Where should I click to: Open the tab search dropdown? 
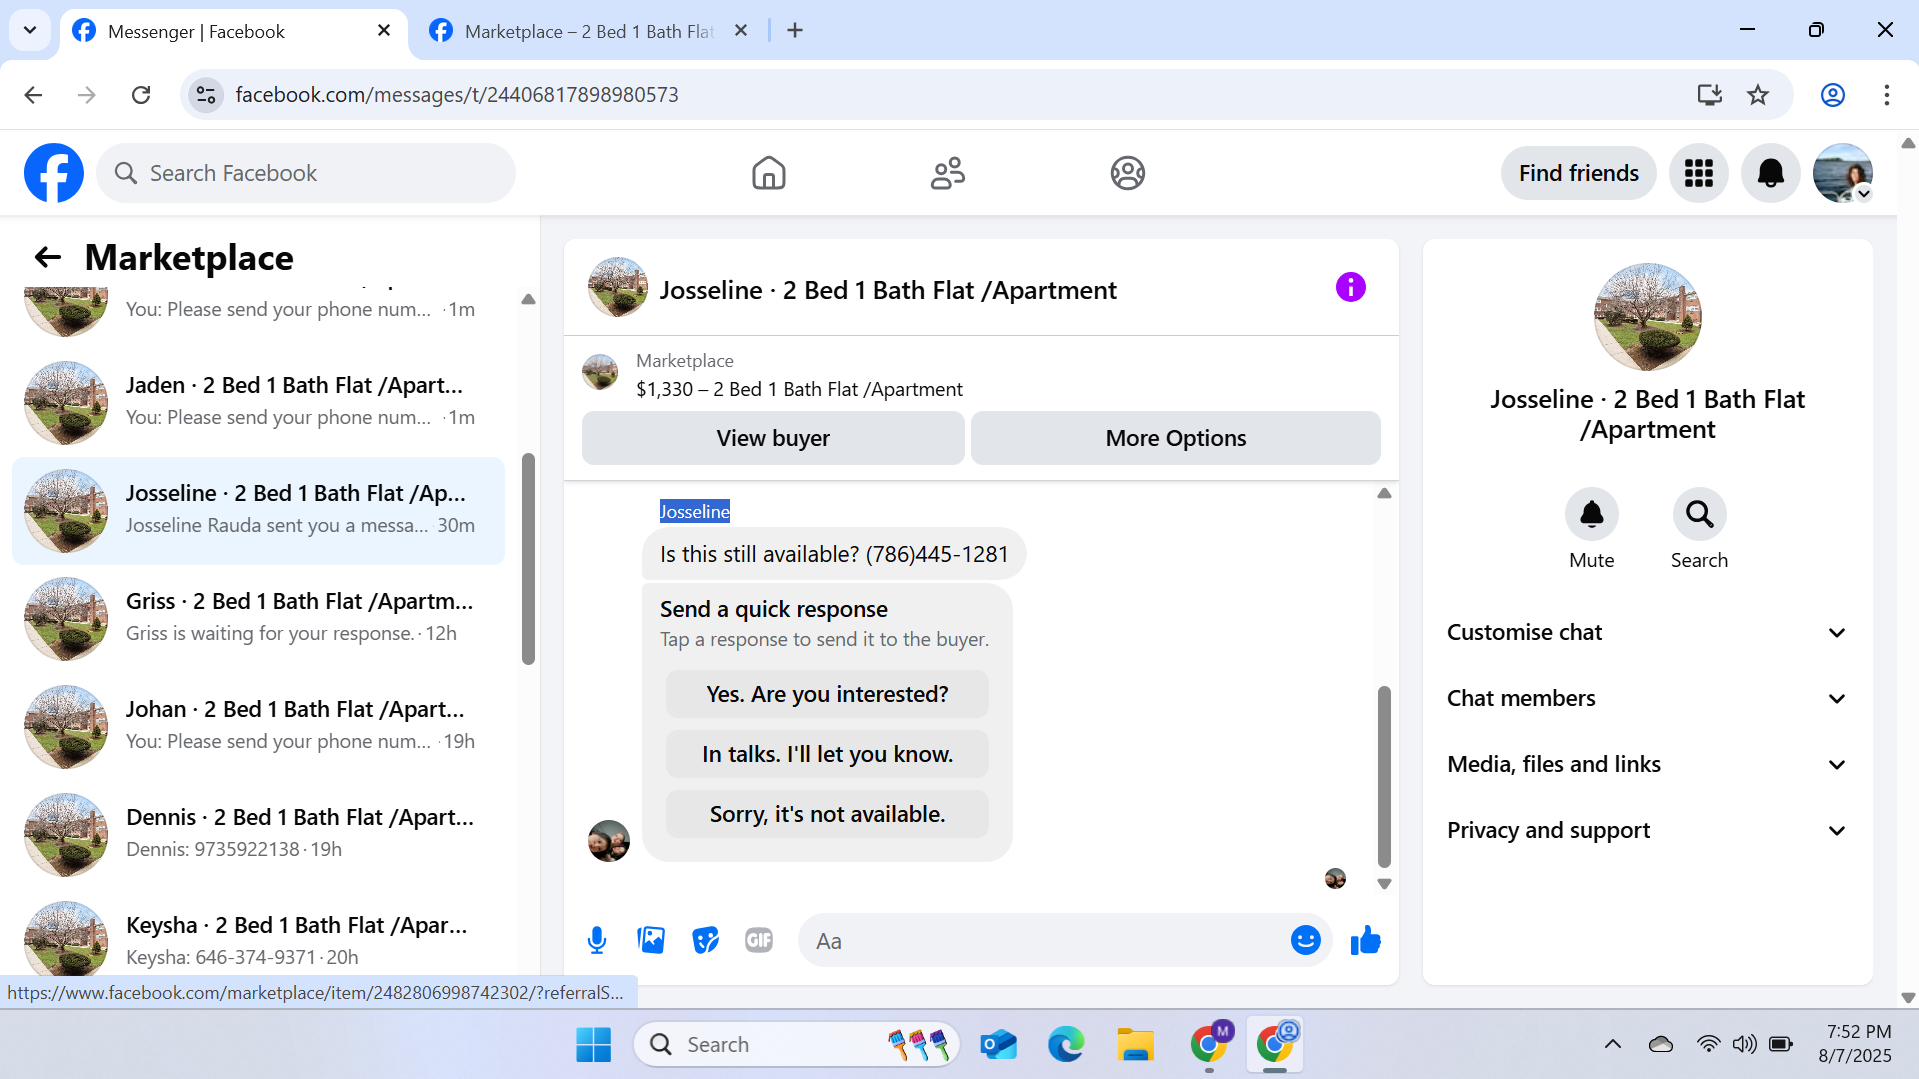tap(30, 30)
